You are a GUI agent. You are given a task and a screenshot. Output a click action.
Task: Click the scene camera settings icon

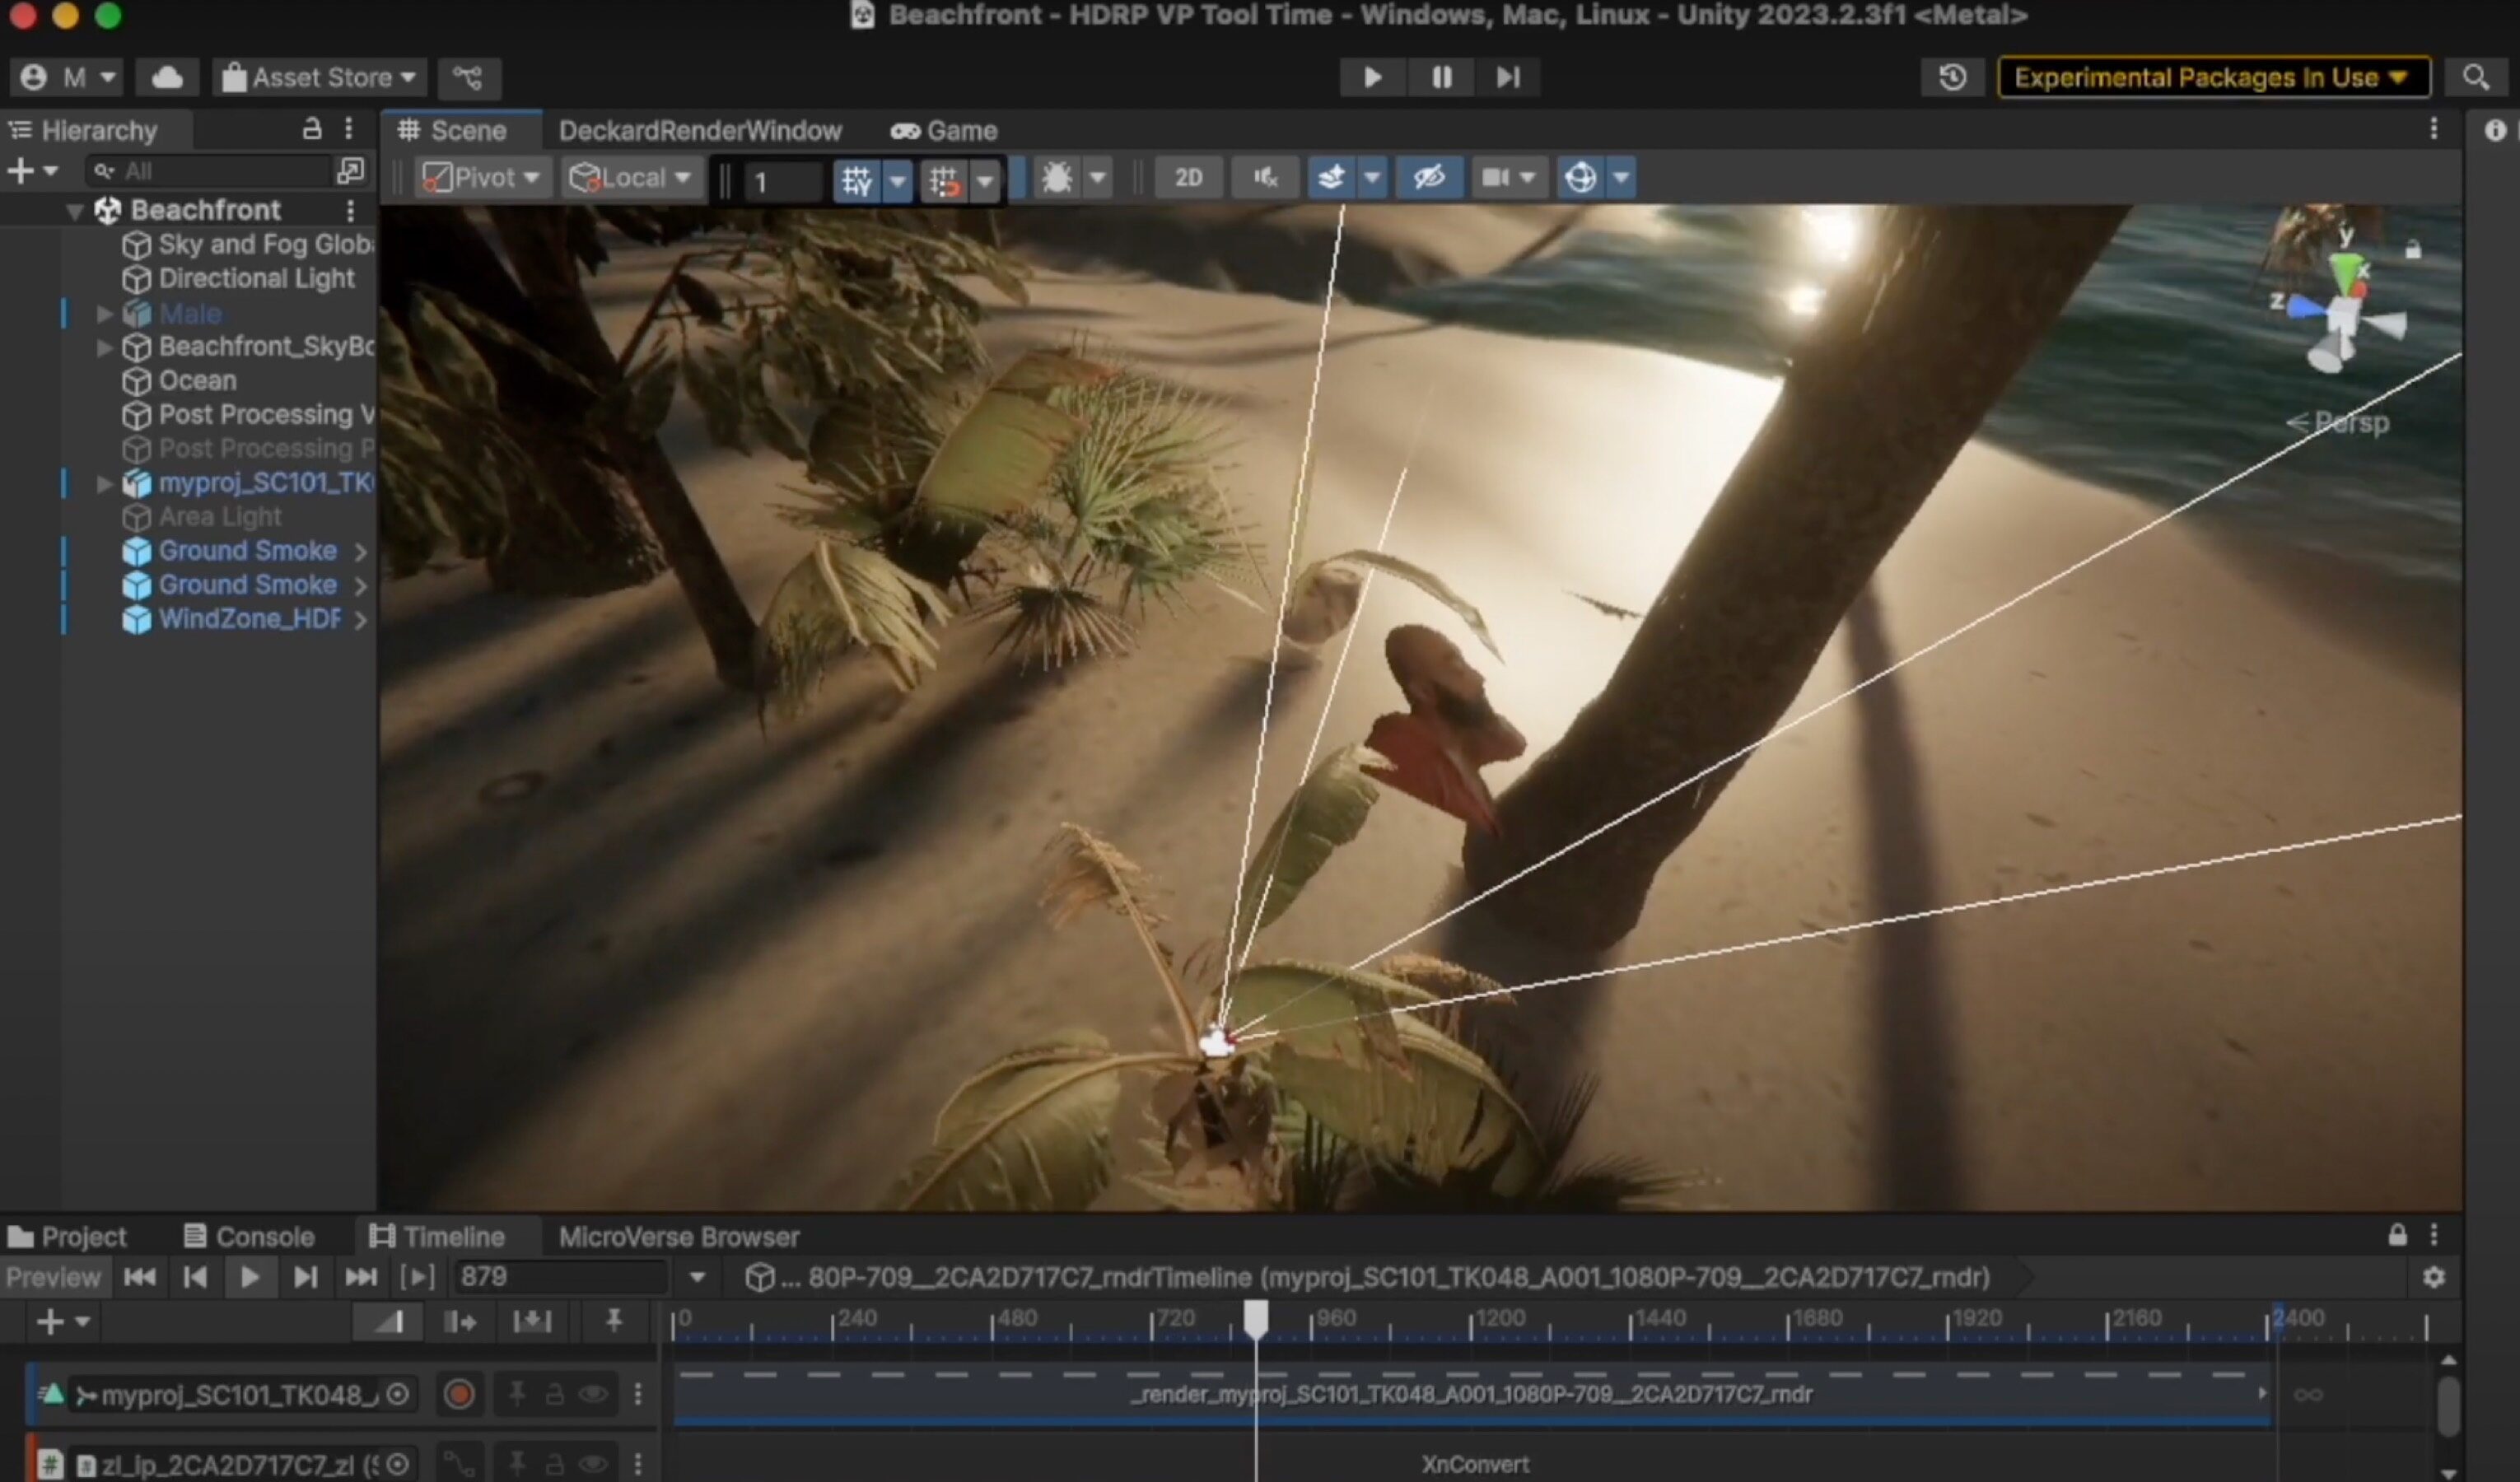pyautogui.click(x=1495, y=178)
